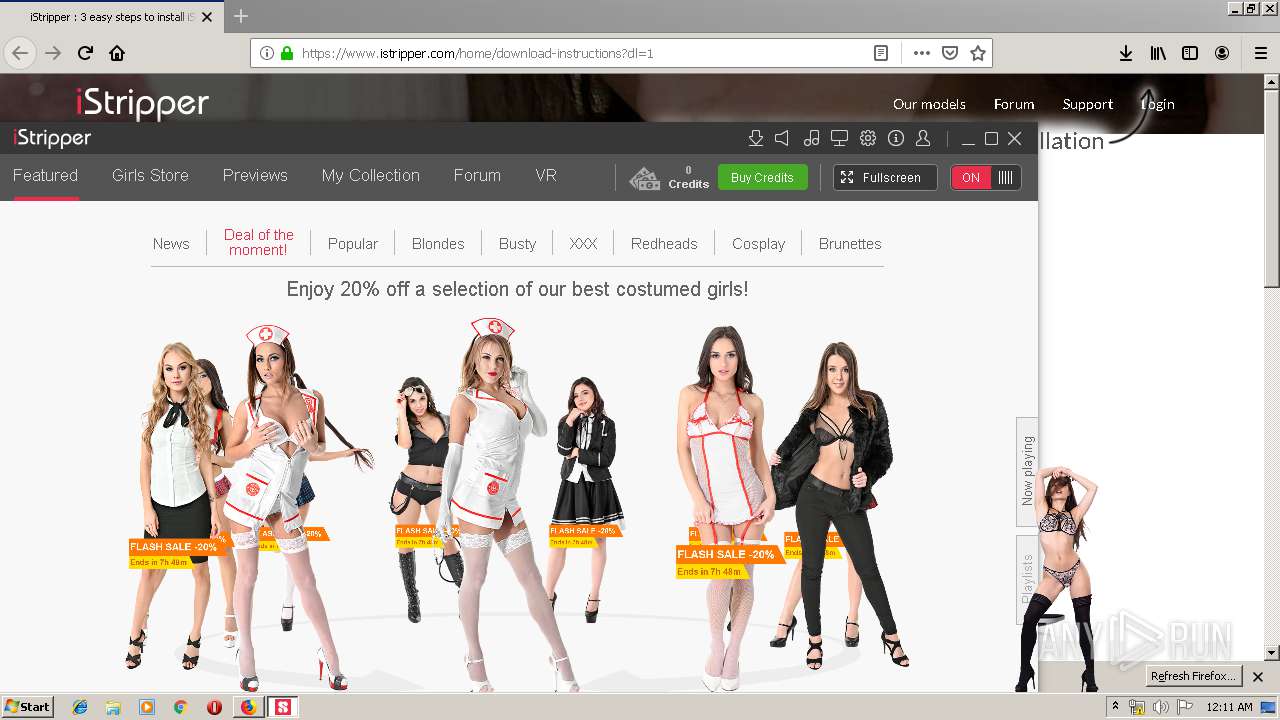The width and height of the screenshot is (1280, 720).
Task: Expand the Playlists side panel
Action: (1027, 580)
